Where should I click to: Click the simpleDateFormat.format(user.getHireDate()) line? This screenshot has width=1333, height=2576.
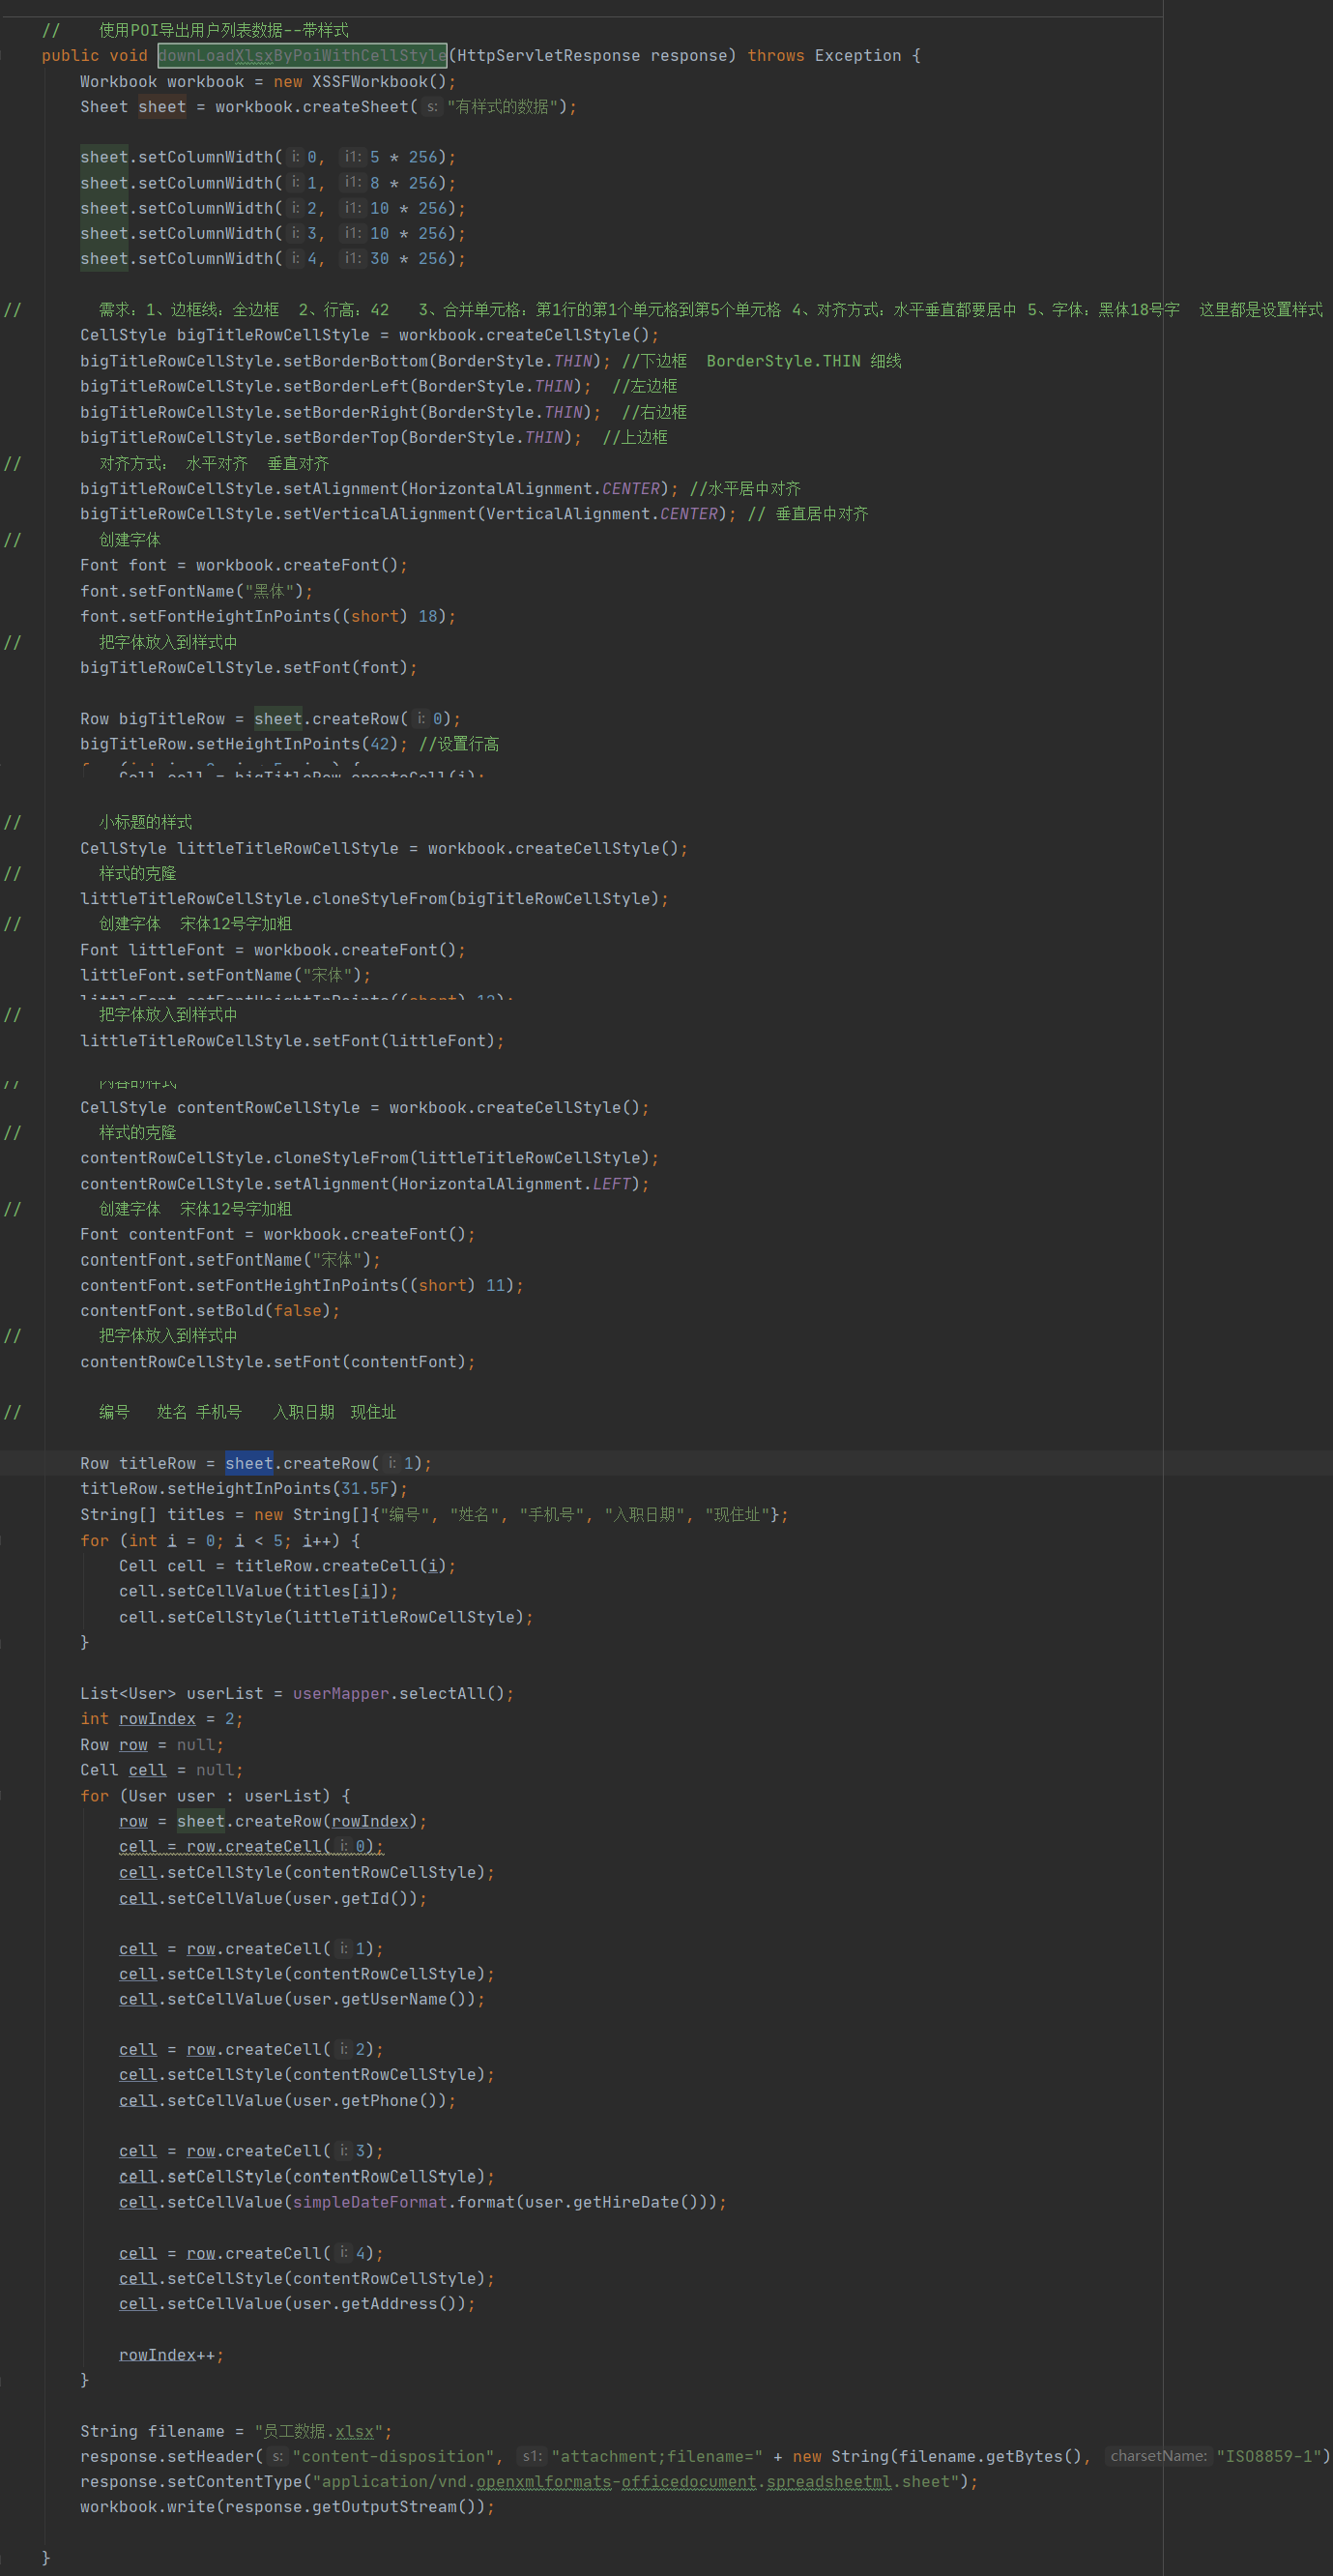423,2202
